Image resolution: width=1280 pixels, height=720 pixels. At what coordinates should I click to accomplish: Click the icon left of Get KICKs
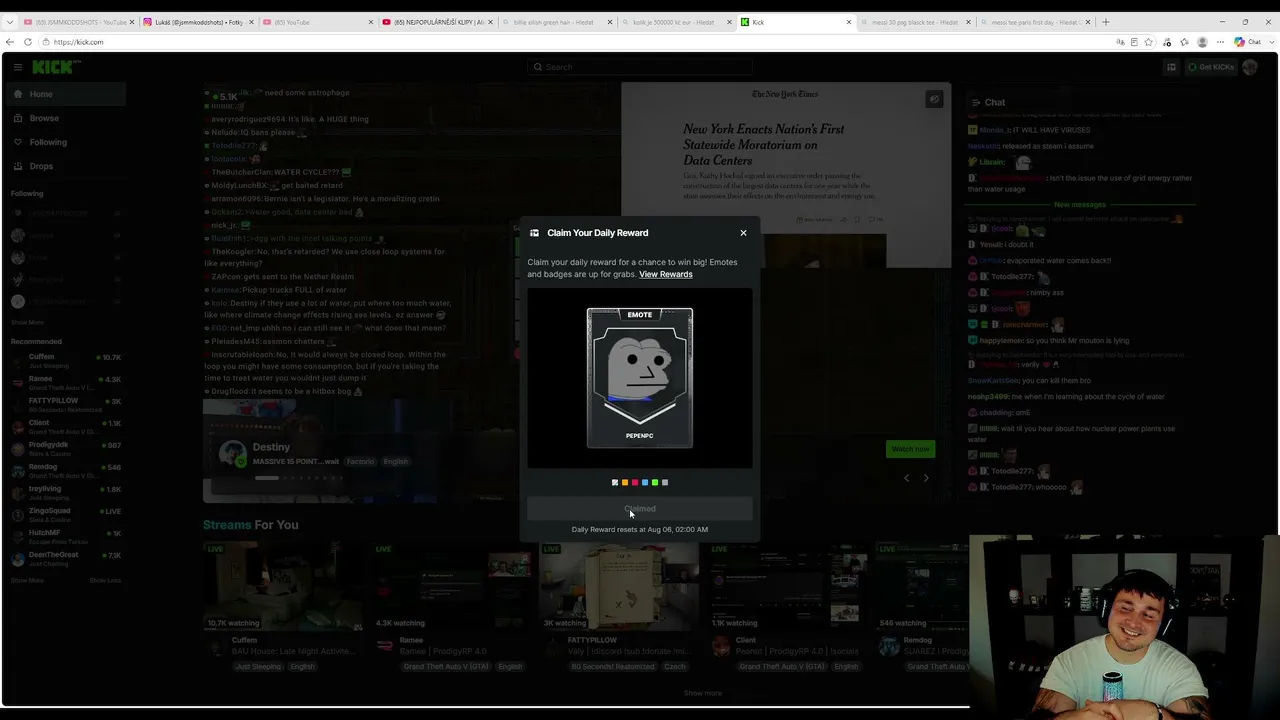coord(1171,67)
